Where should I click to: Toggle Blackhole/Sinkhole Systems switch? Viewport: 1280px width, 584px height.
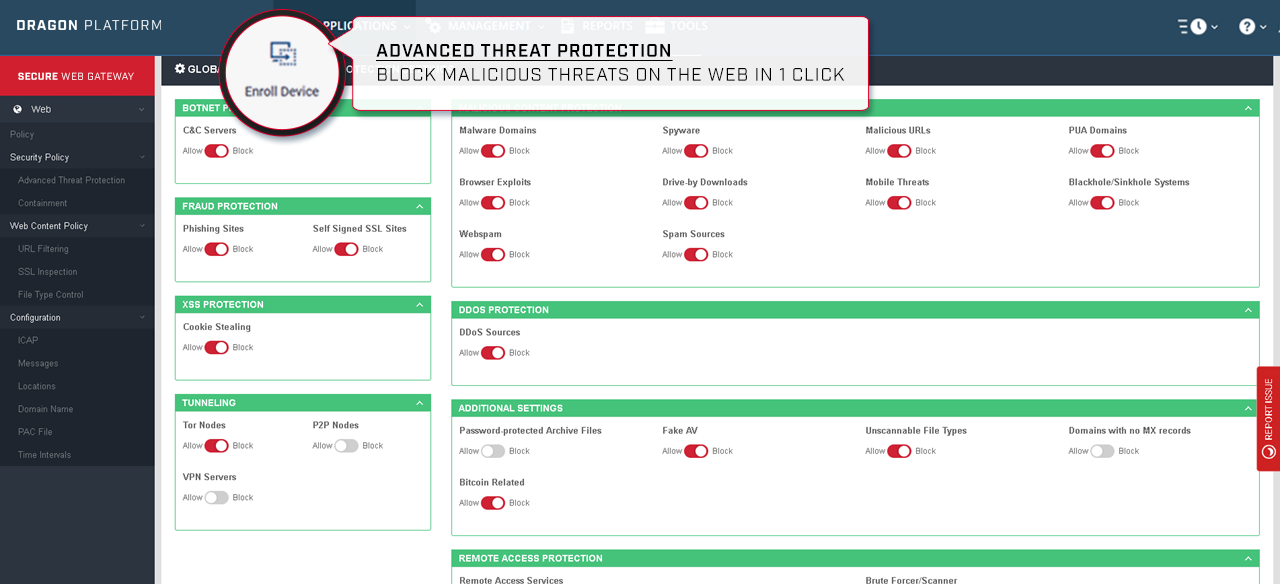(x=1102, y=203)
